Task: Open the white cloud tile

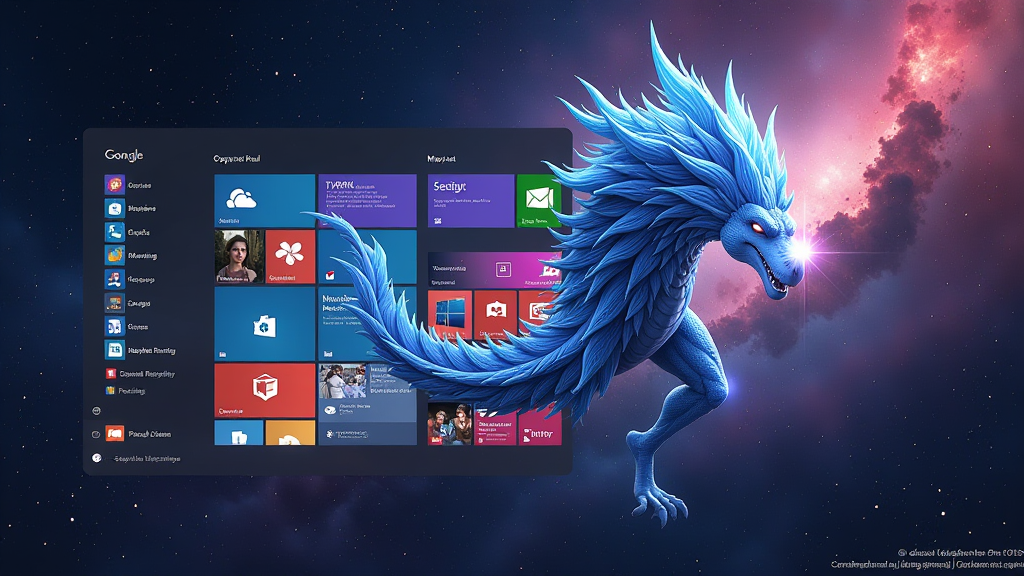Action: (x=264, y=200)
